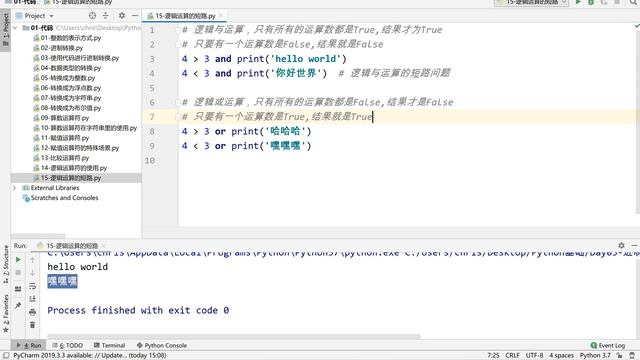Open Run panel settings gear

click(621, 245)
